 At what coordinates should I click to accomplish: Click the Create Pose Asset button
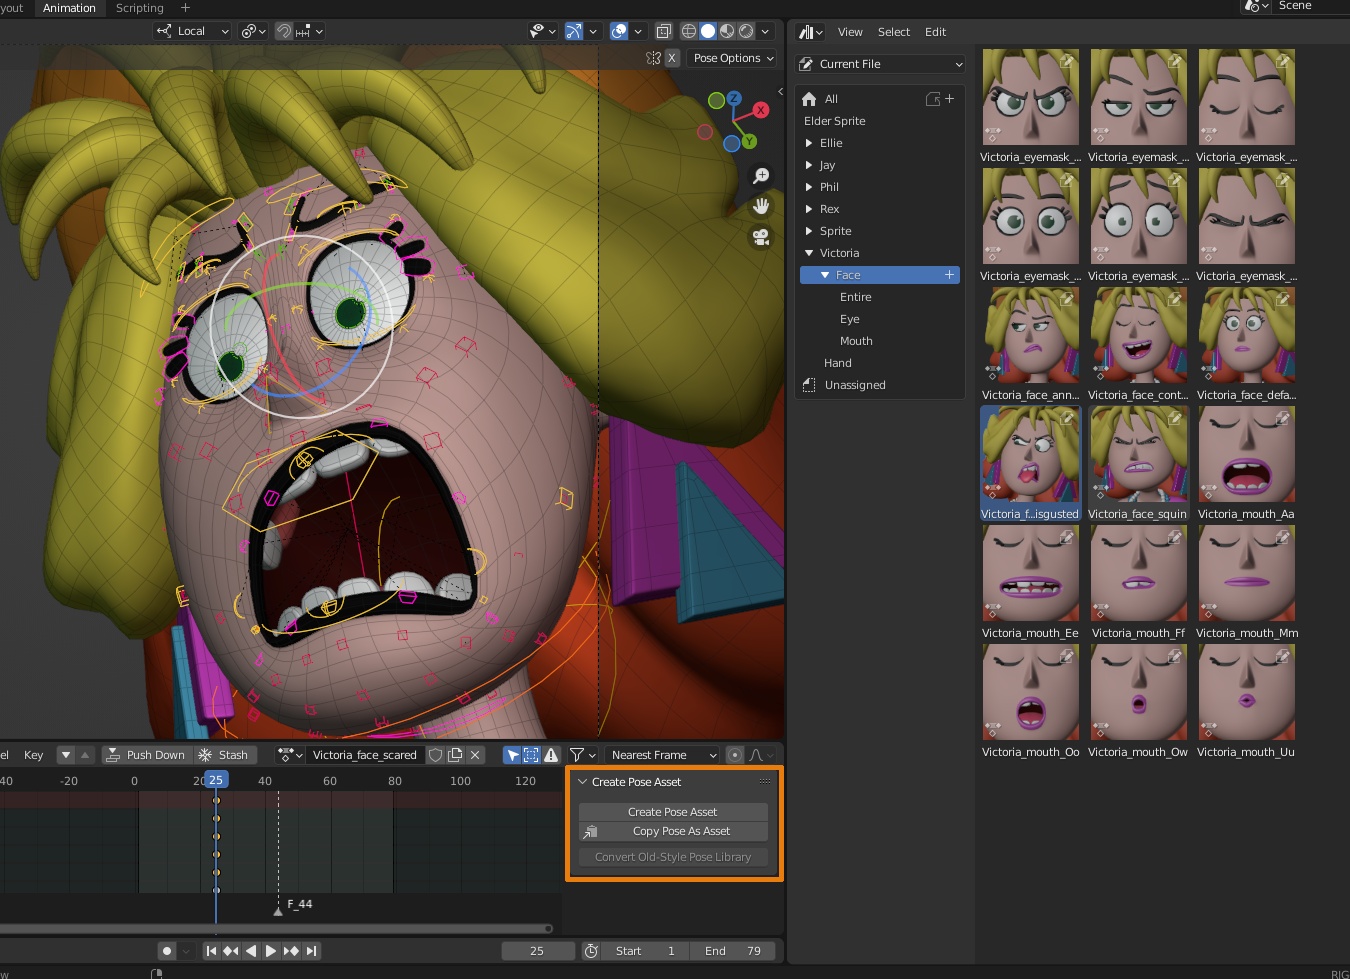click(673, 812)
